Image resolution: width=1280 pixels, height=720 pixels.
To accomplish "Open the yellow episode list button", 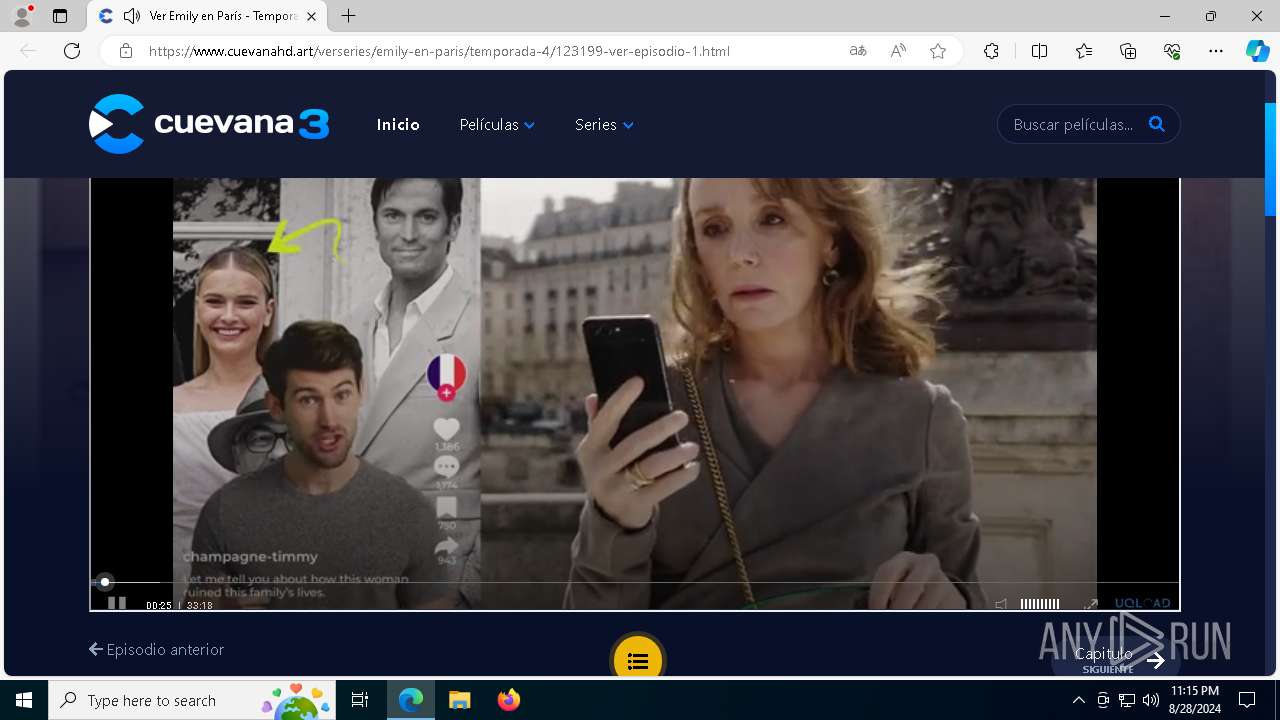I will click(x=638, y=660).
